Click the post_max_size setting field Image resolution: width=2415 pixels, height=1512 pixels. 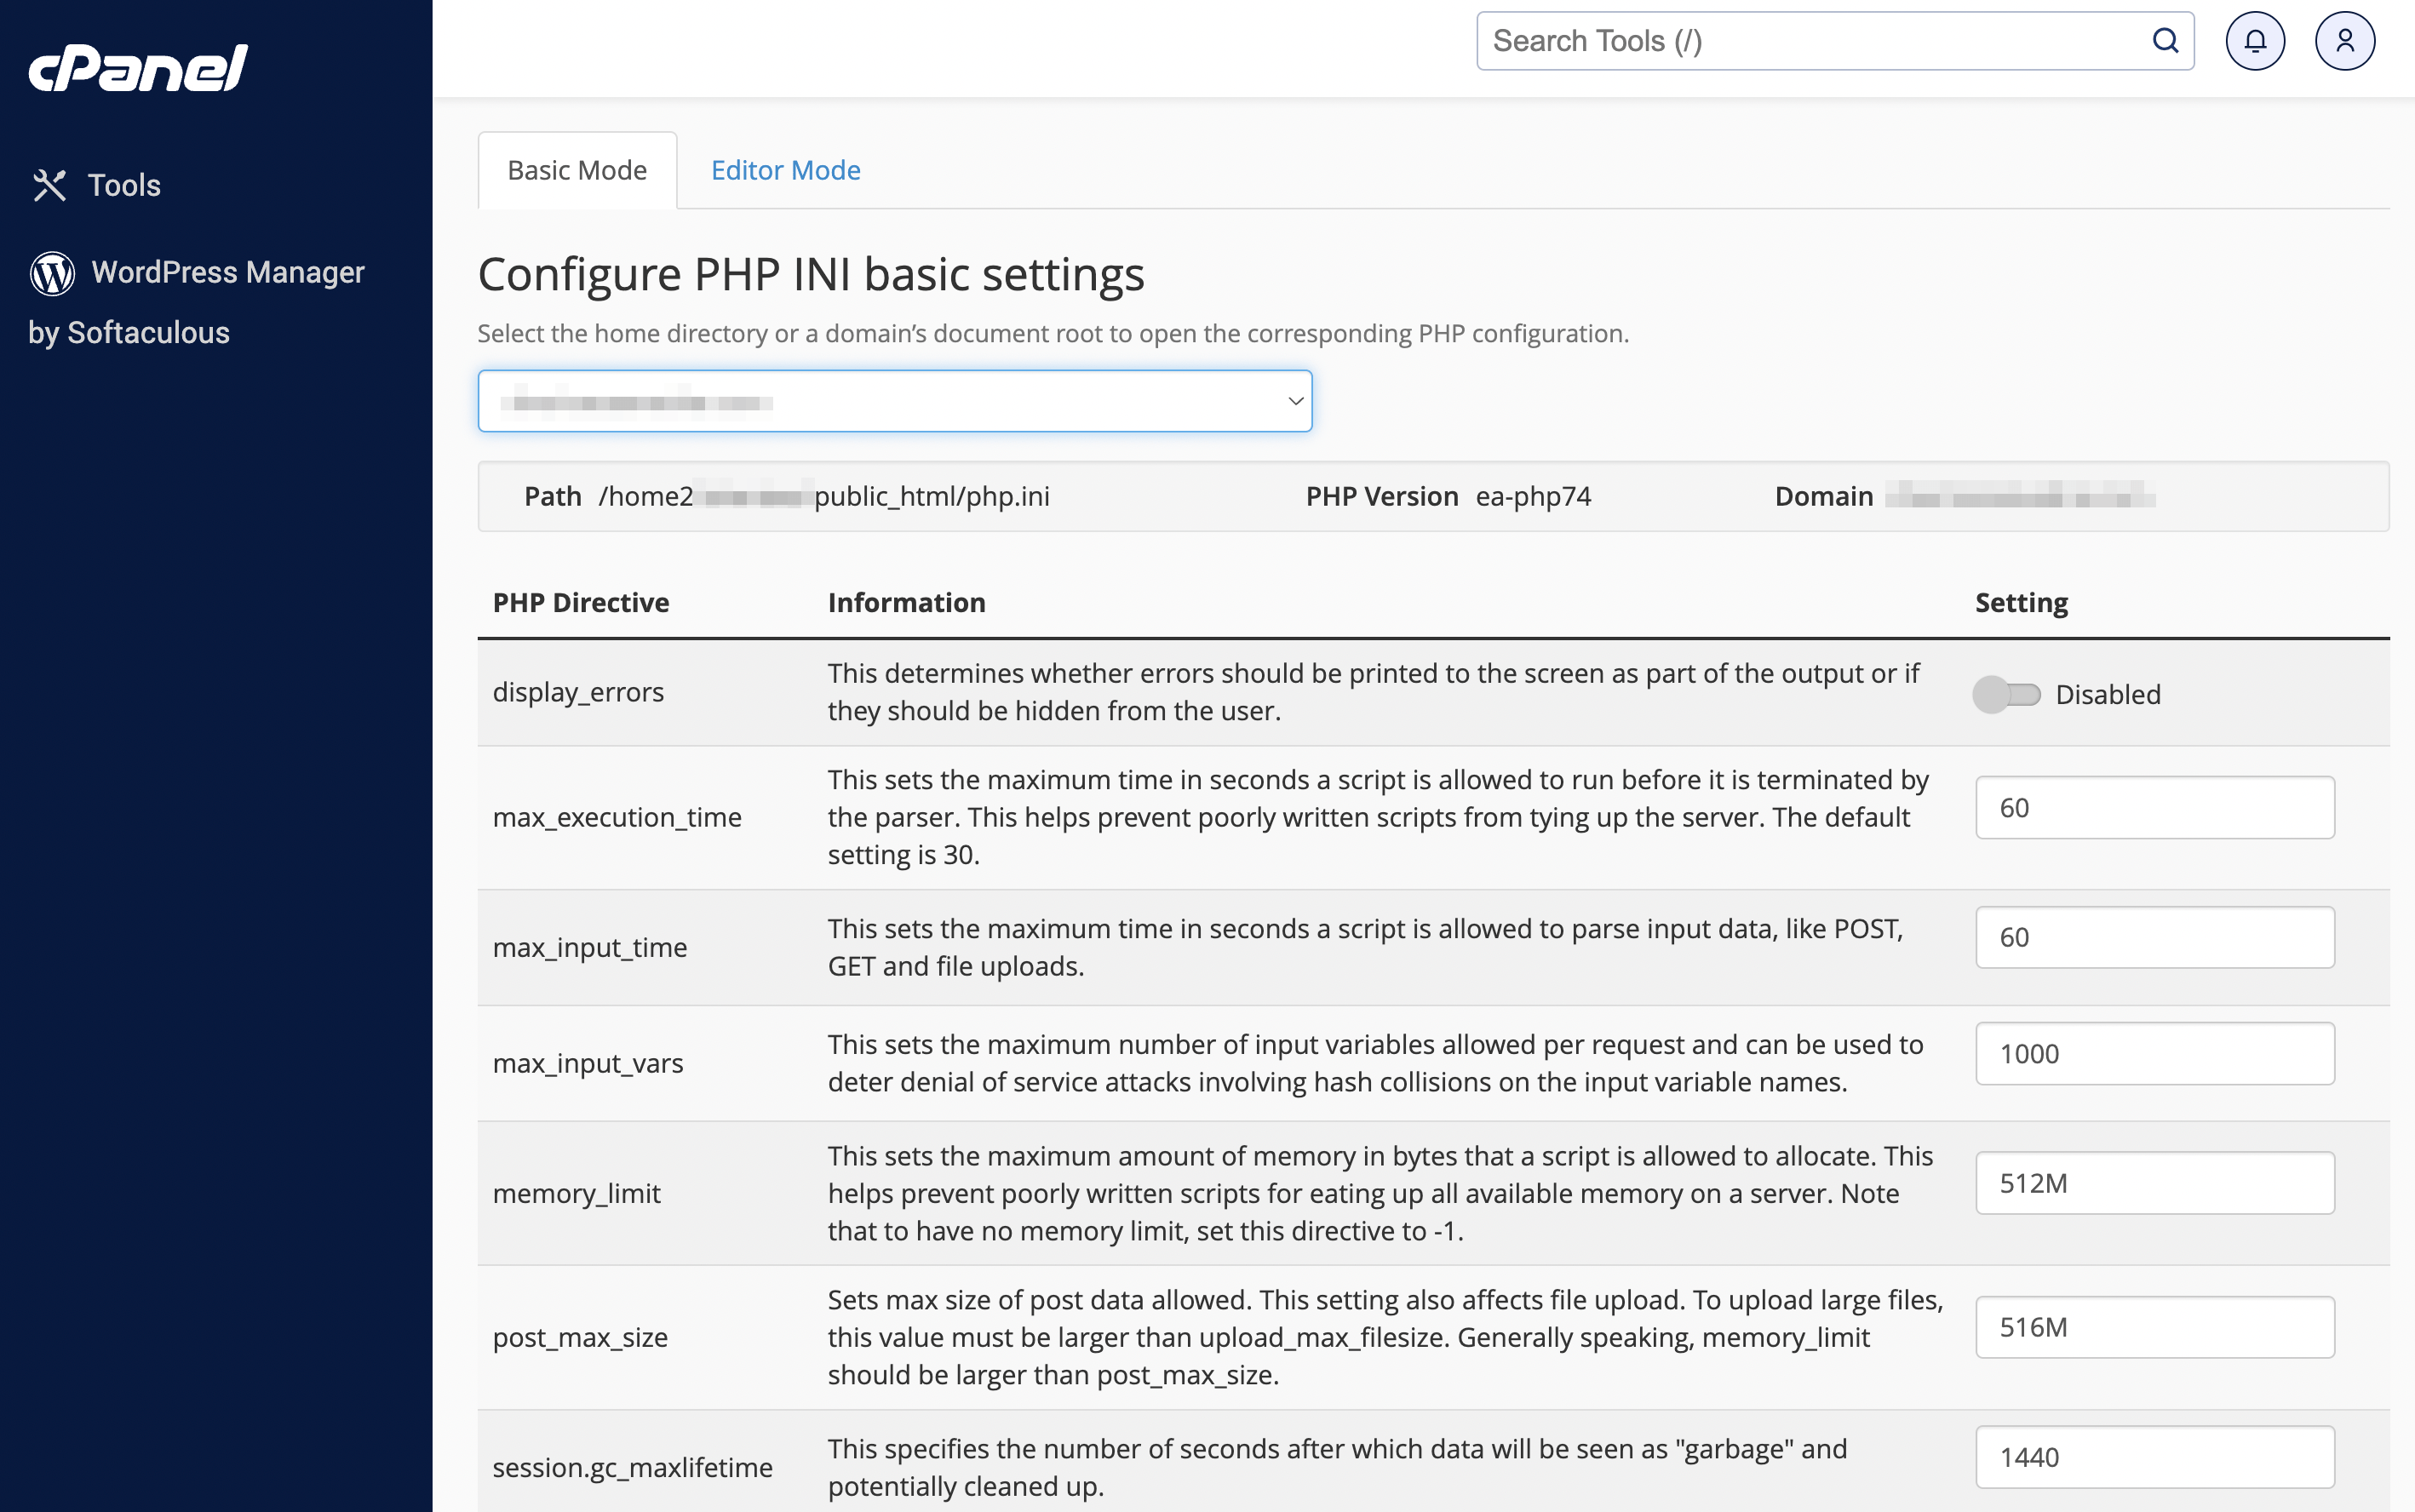pos(2154,1327)
